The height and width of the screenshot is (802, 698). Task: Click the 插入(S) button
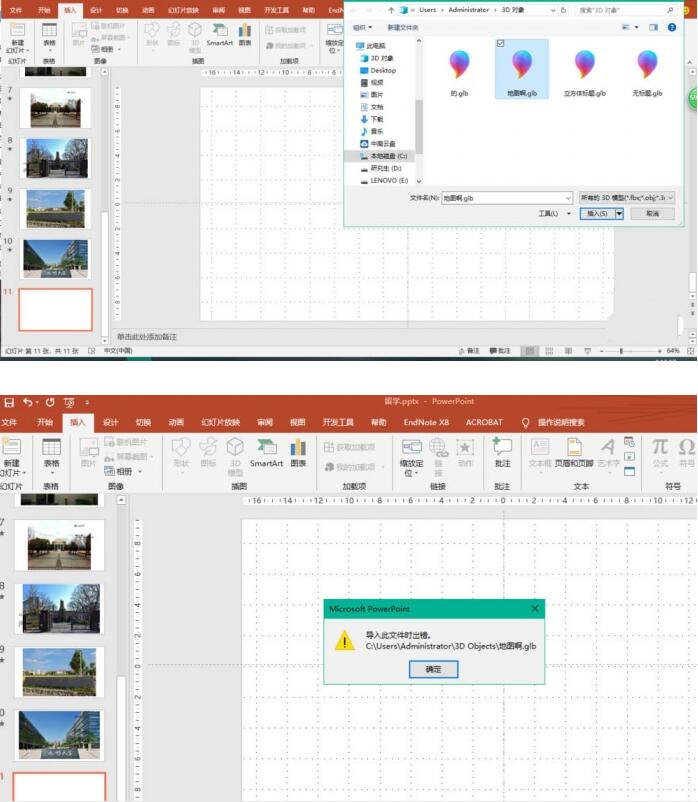pyautogui.click(x=597, y=213)
